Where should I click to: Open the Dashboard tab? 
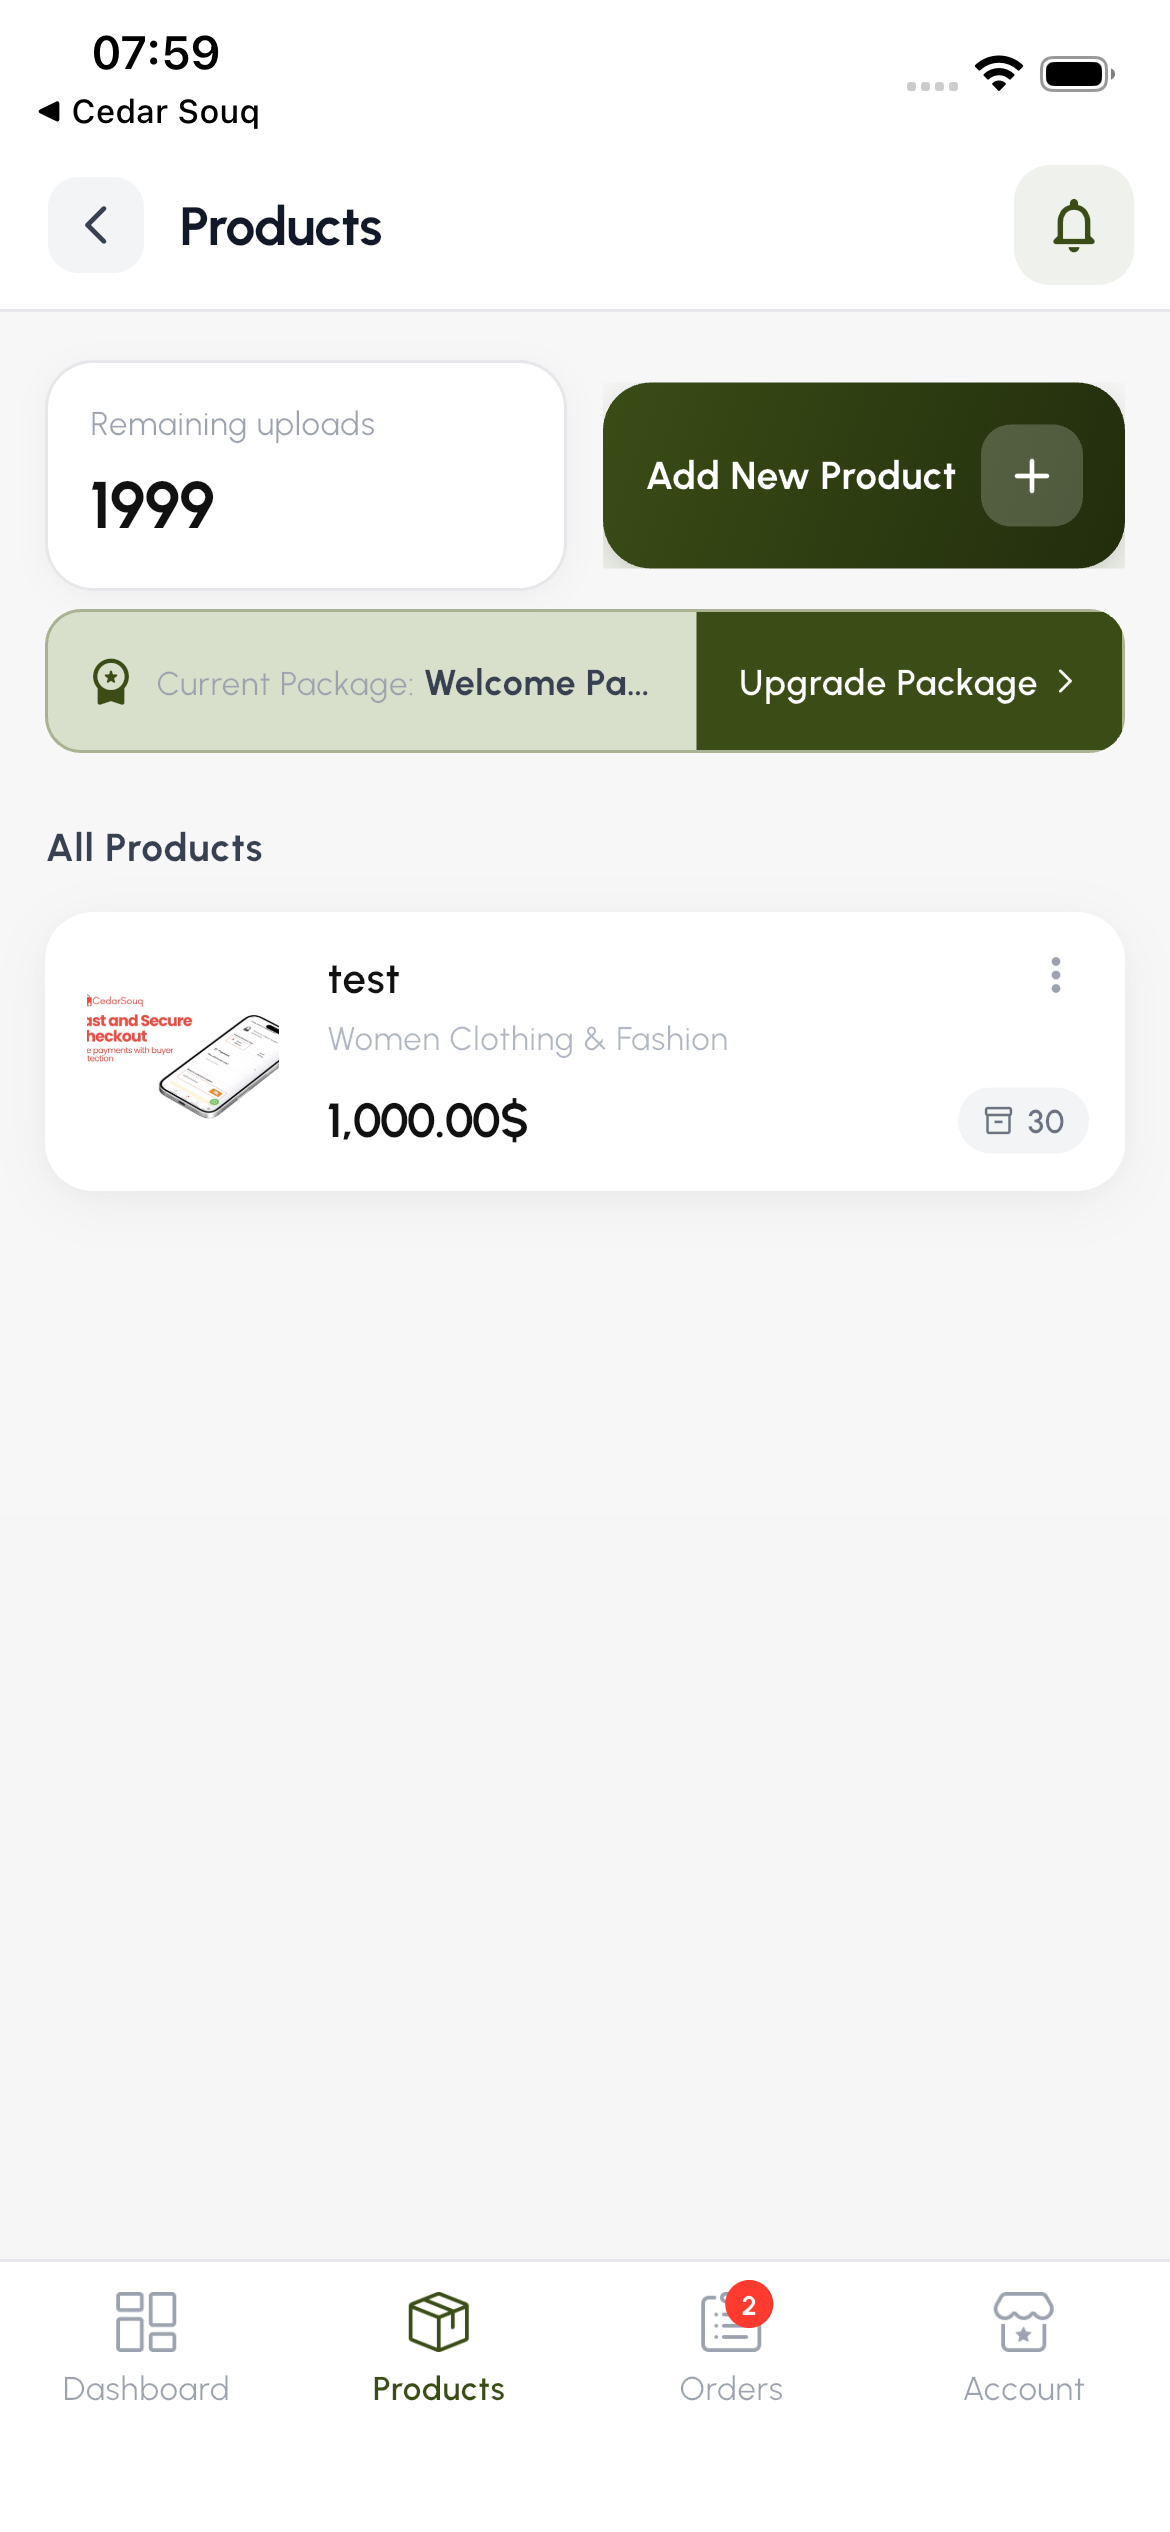click(146, 2346)
